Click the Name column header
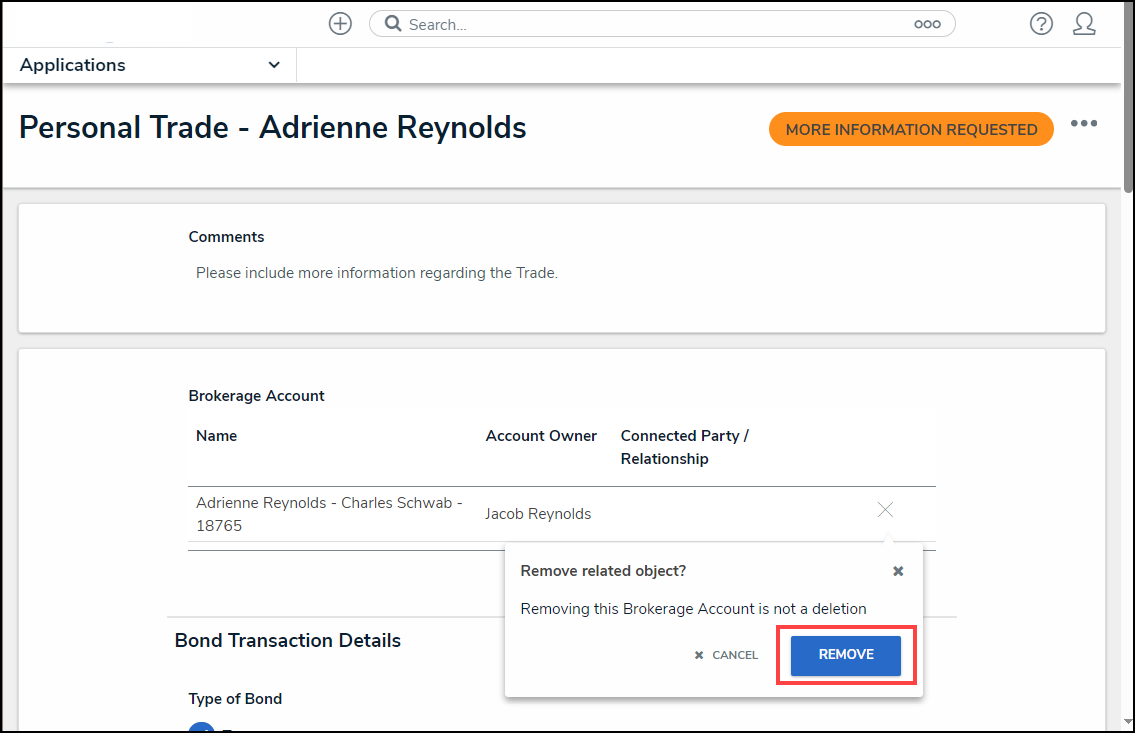This screenshot has height=733, width=1135. coord(217,436)
